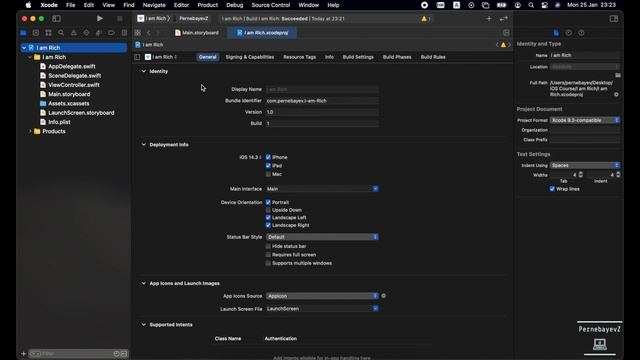Image resolution: width=640 pixels, height=360 pixels.
Task: Toggle code review mode arrows icon
Action: point(504,18)
